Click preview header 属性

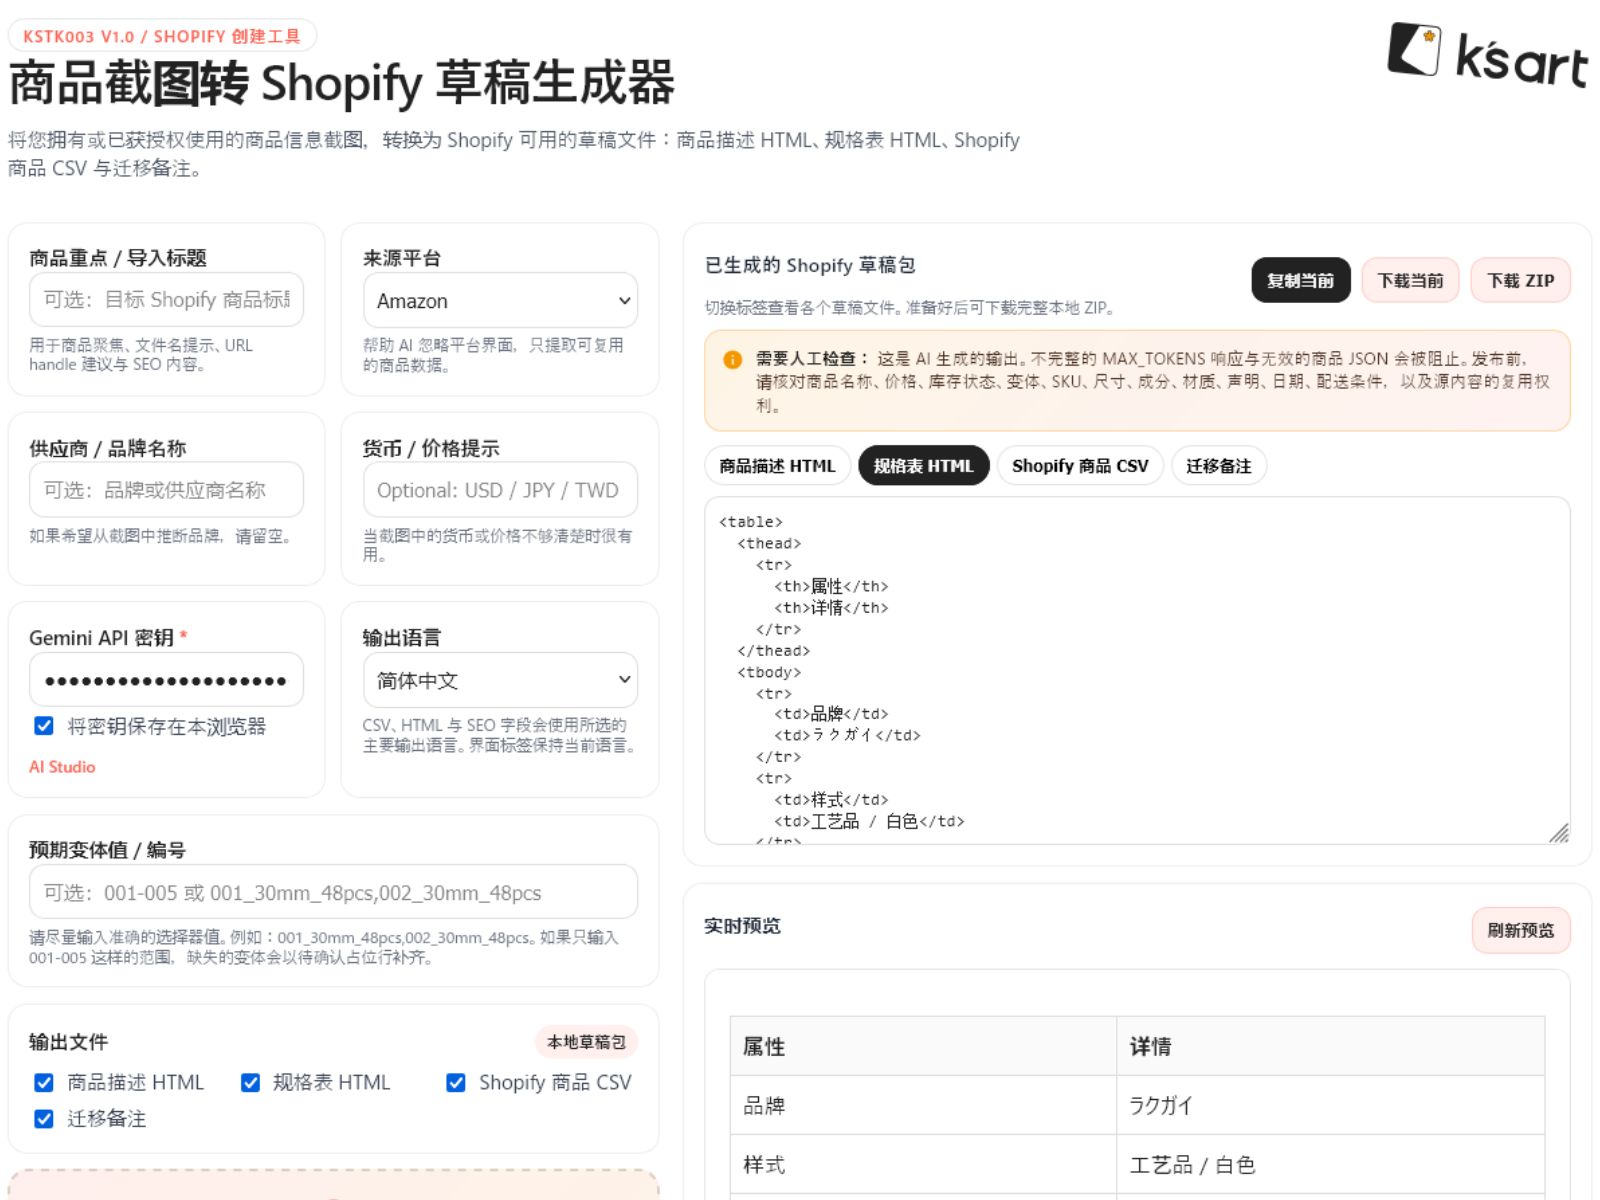923,1047
